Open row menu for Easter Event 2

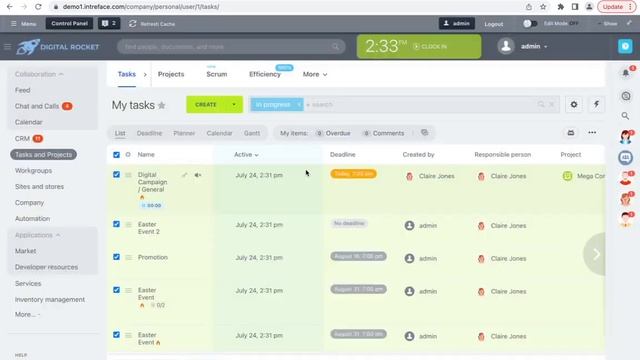[128, 224]
